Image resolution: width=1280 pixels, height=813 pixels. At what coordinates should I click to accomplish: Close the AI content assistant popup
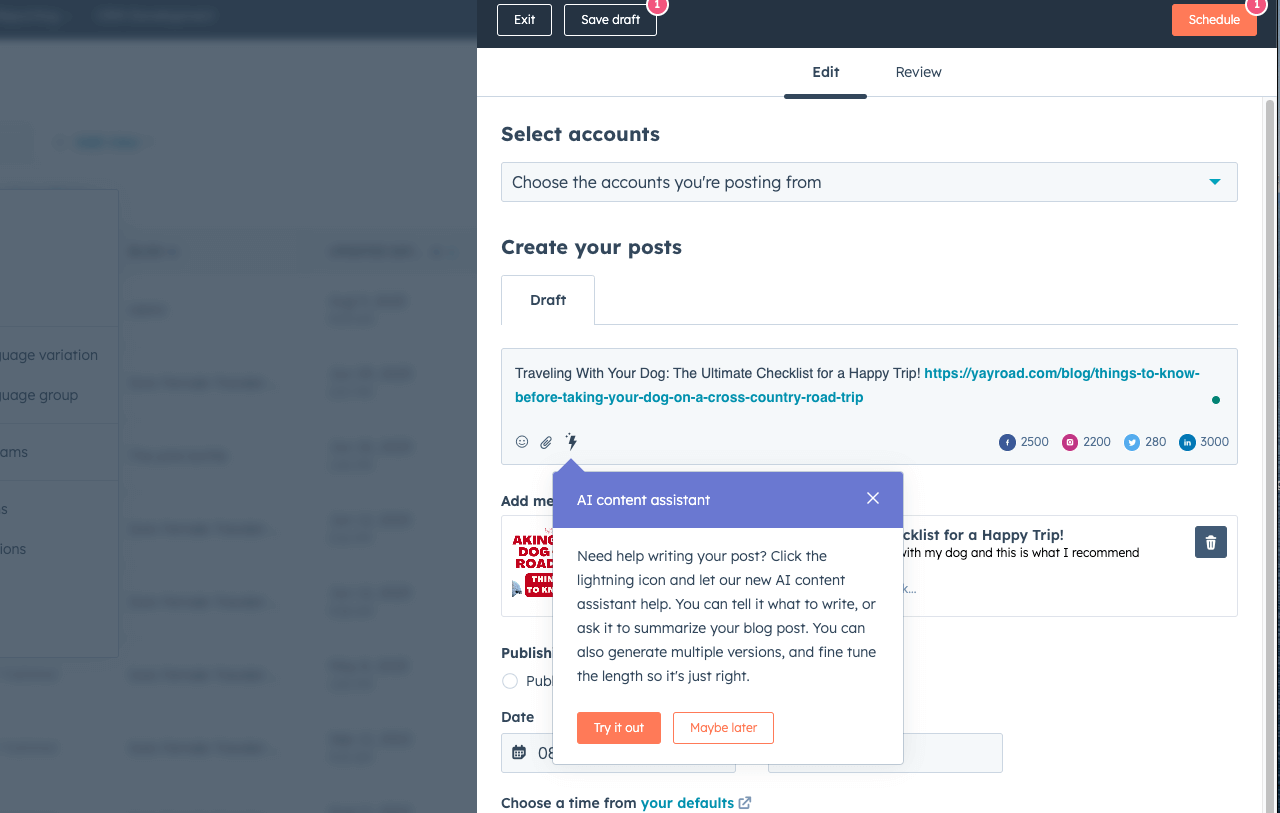click(873, 498)
